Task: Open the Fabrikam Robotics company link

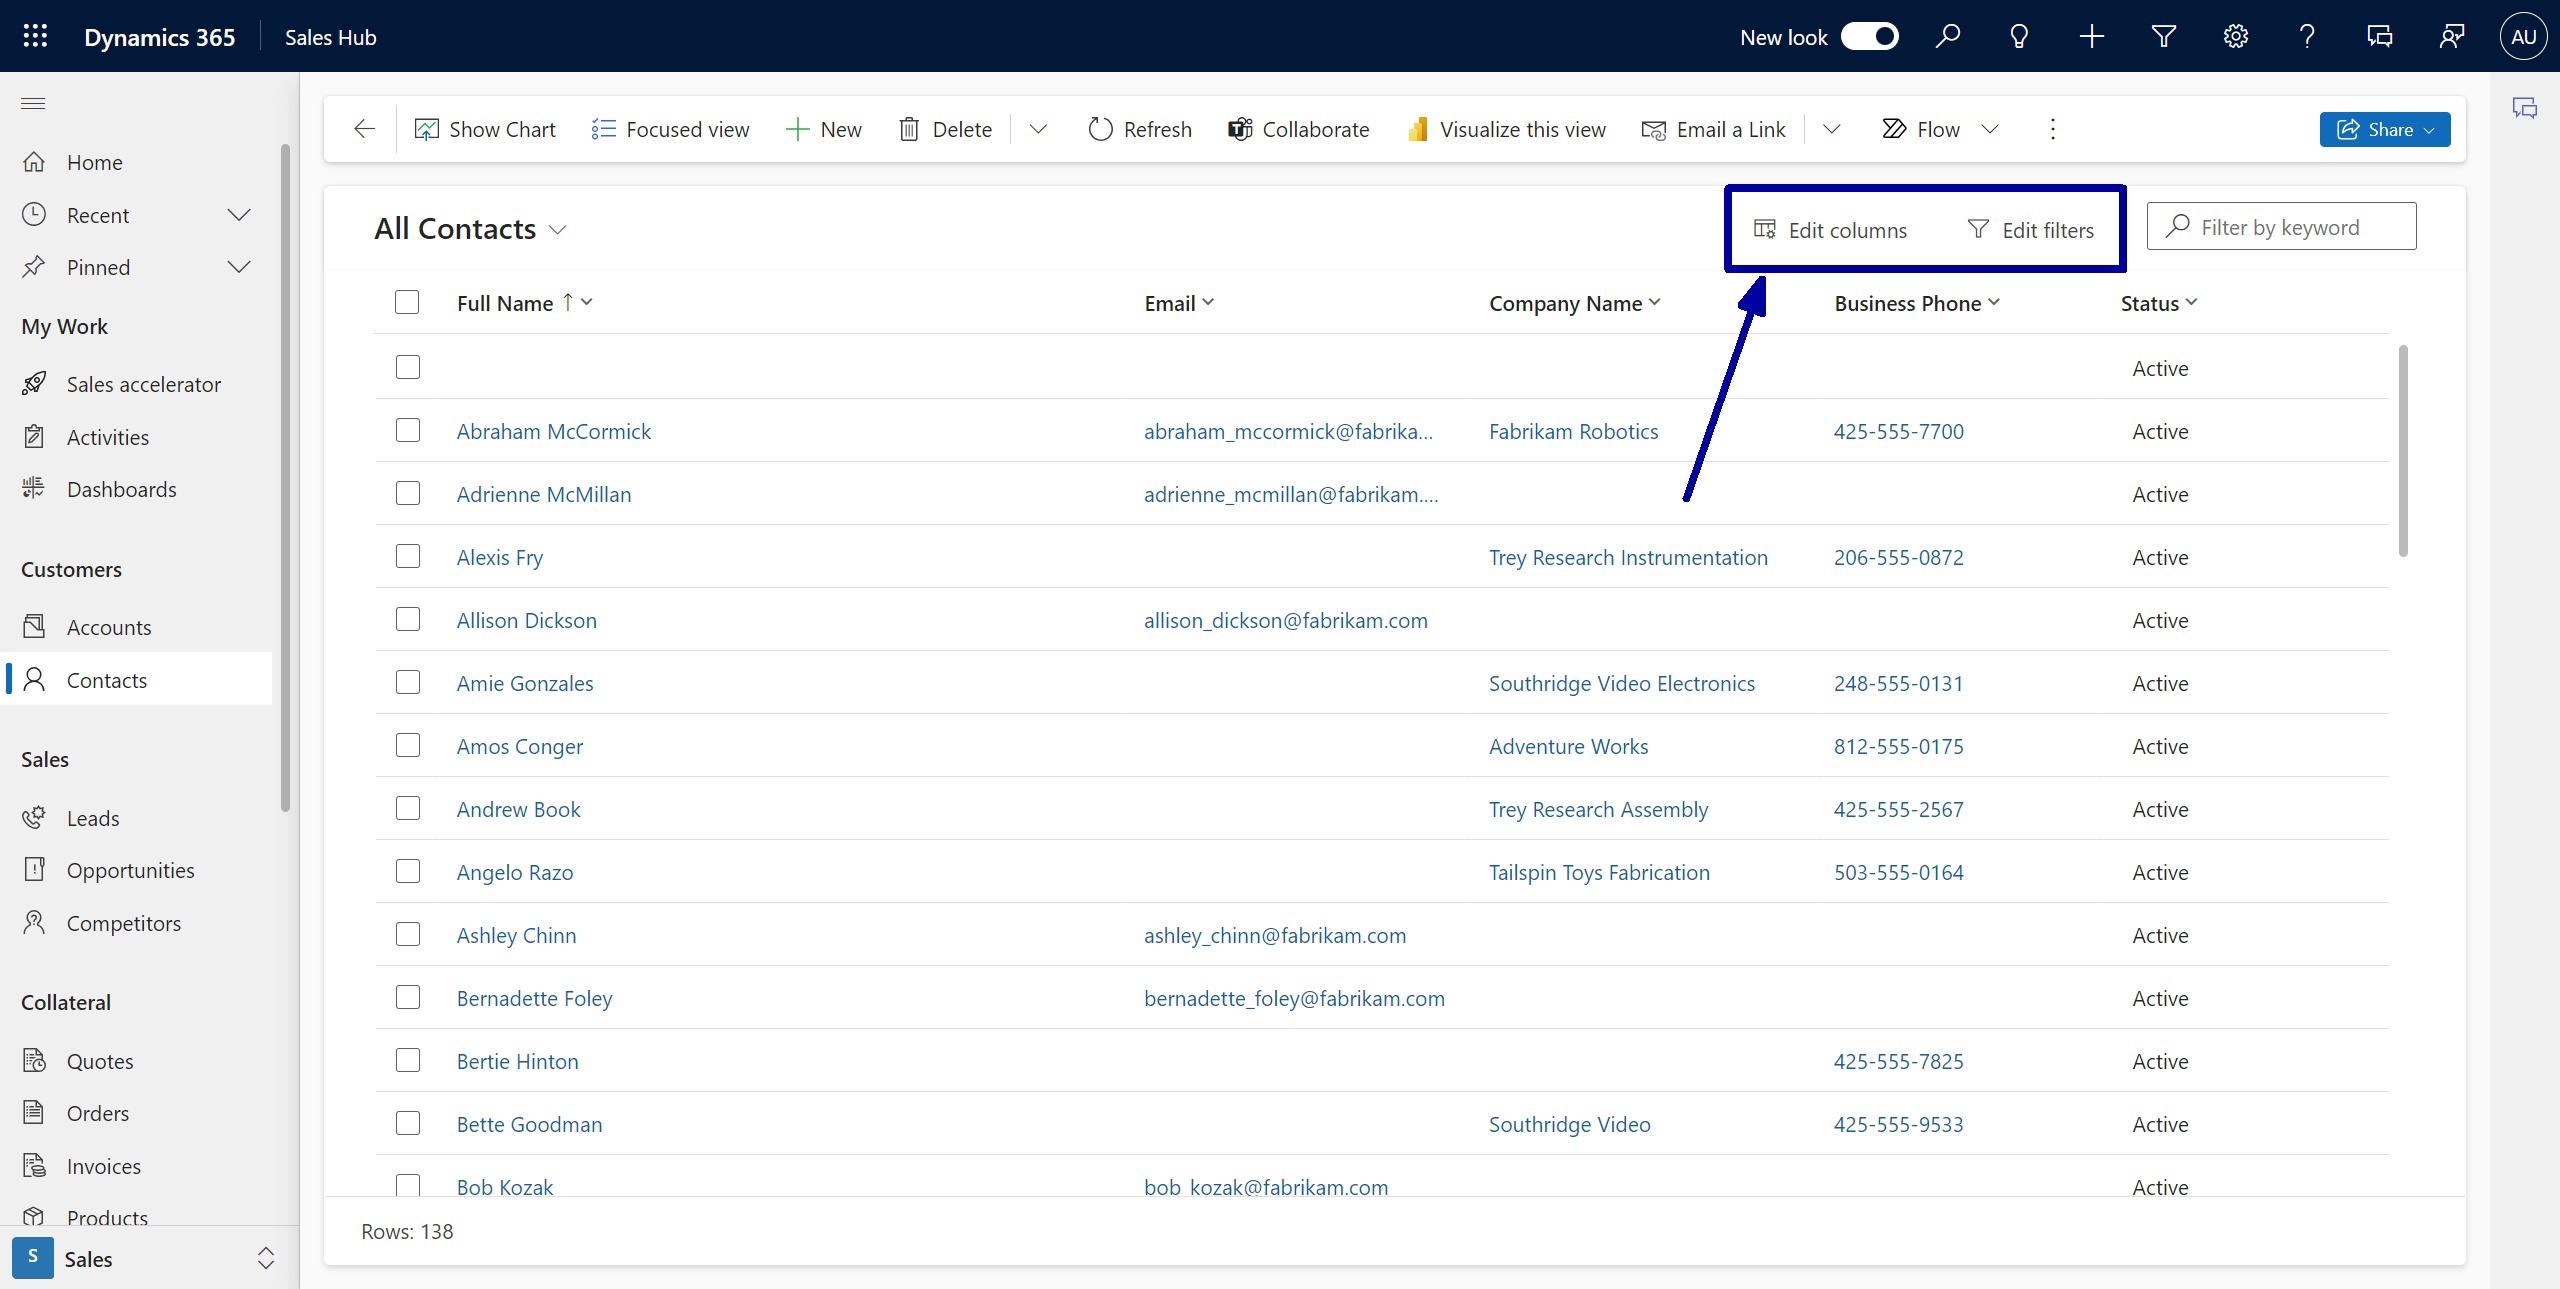Action: pos(1573,431)
